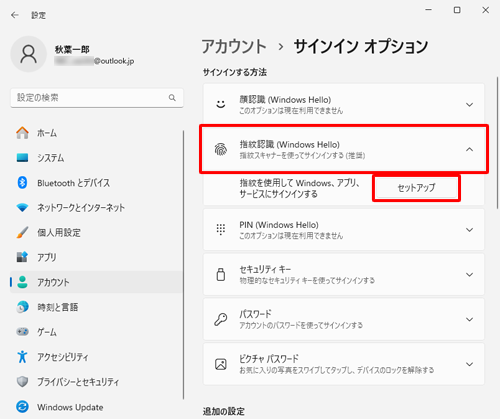500x419 pixels.
Task: Click the Bluetooth icon in sidebar
Action: (22, 183)
